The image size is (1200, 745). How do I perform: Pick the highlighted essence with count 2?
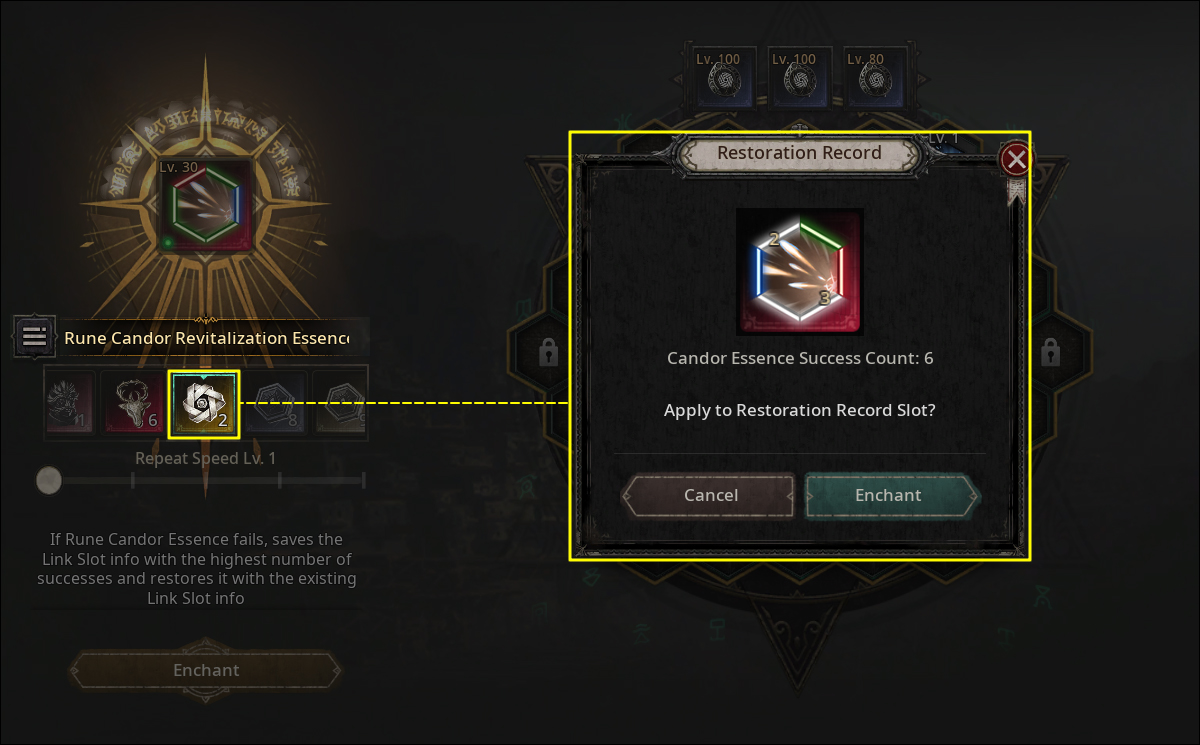[x=204, y=404]
